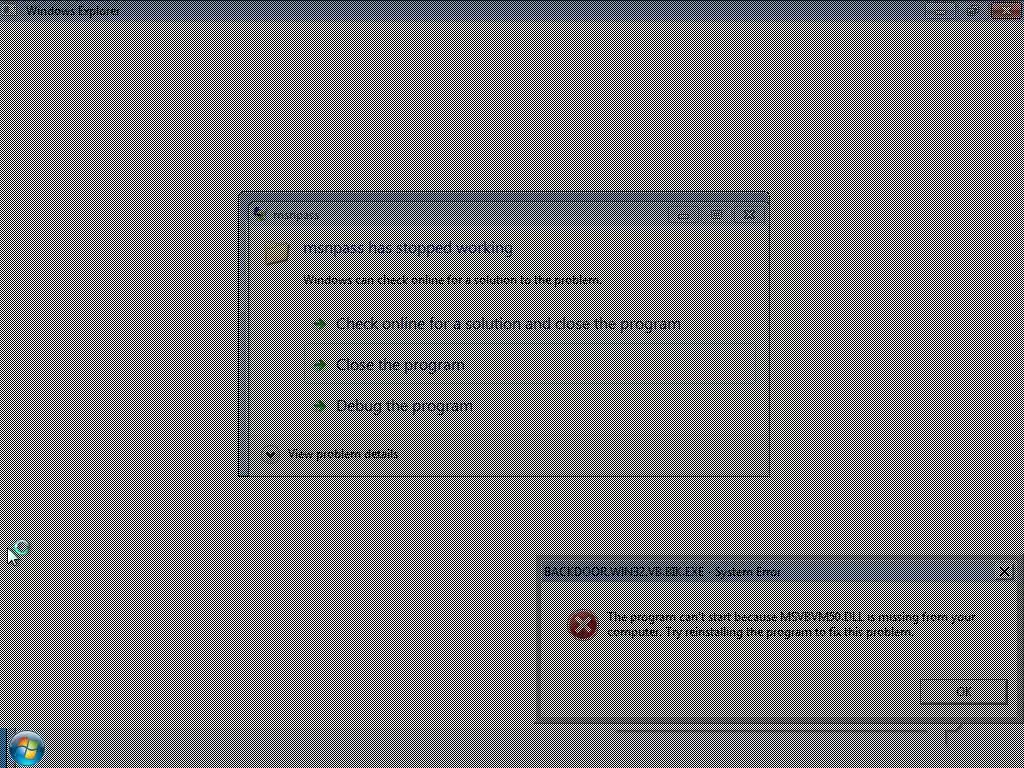
Task: Close the Windows Explorer window
Action: 1006,10
